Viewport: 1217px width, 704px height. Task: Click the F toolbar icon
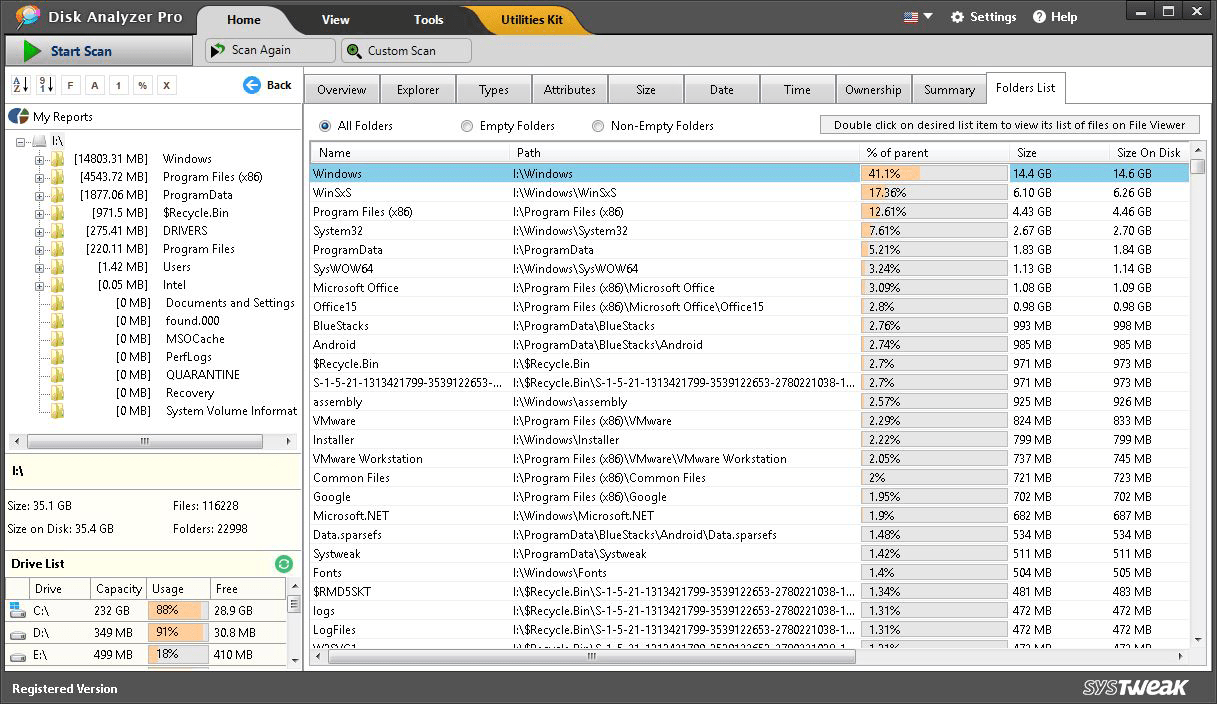click(x=70, y=86)
